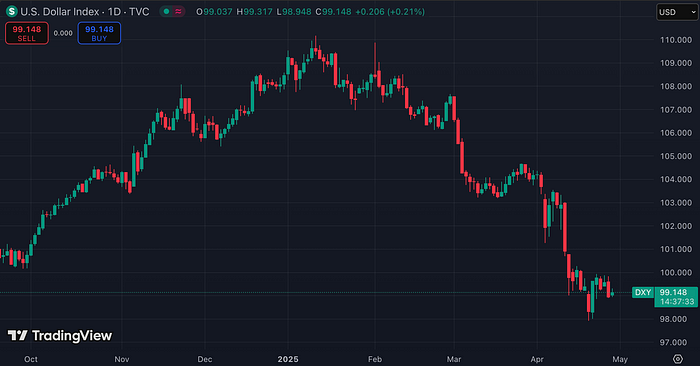
Task: Click the 105.000 price axis label
Action: tap(676, 156)
